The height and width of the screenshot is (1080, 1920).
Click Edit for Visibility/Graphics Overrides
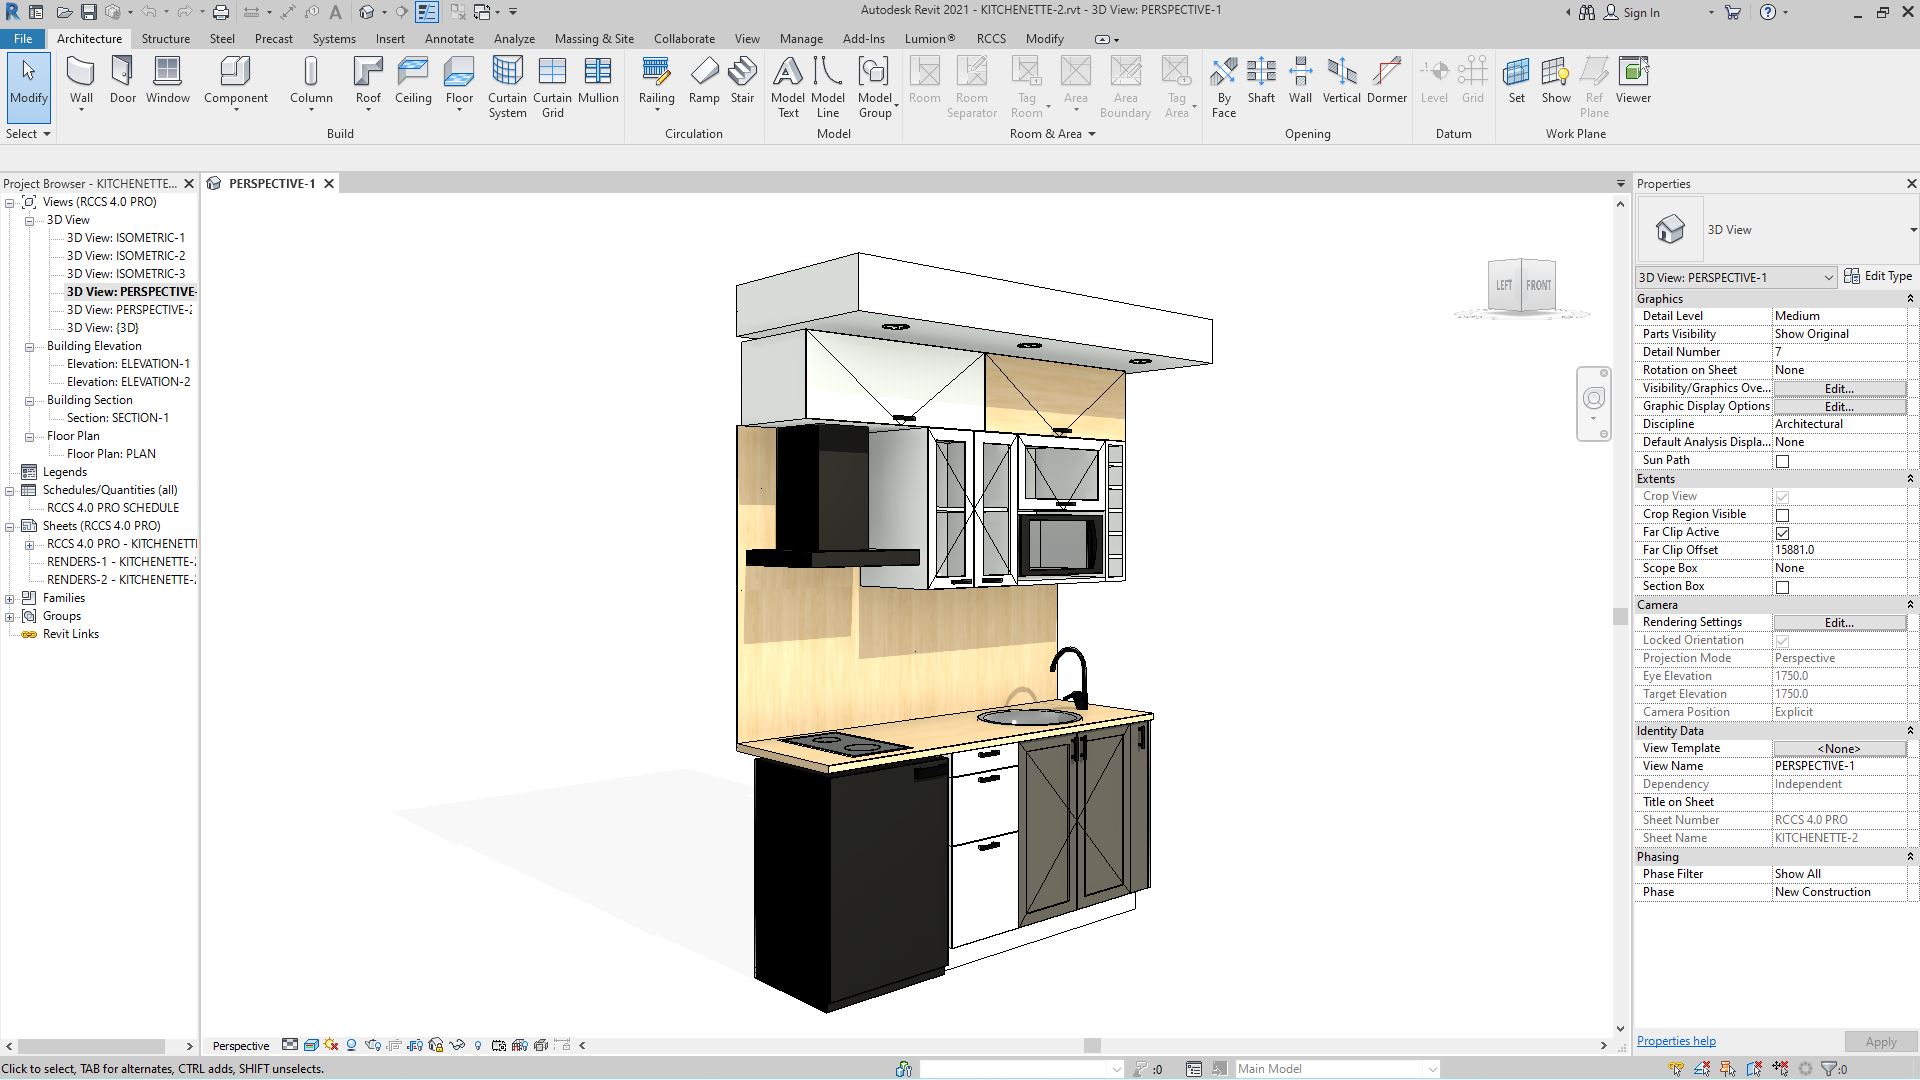pyautogui.click(x=1838, y=388)
